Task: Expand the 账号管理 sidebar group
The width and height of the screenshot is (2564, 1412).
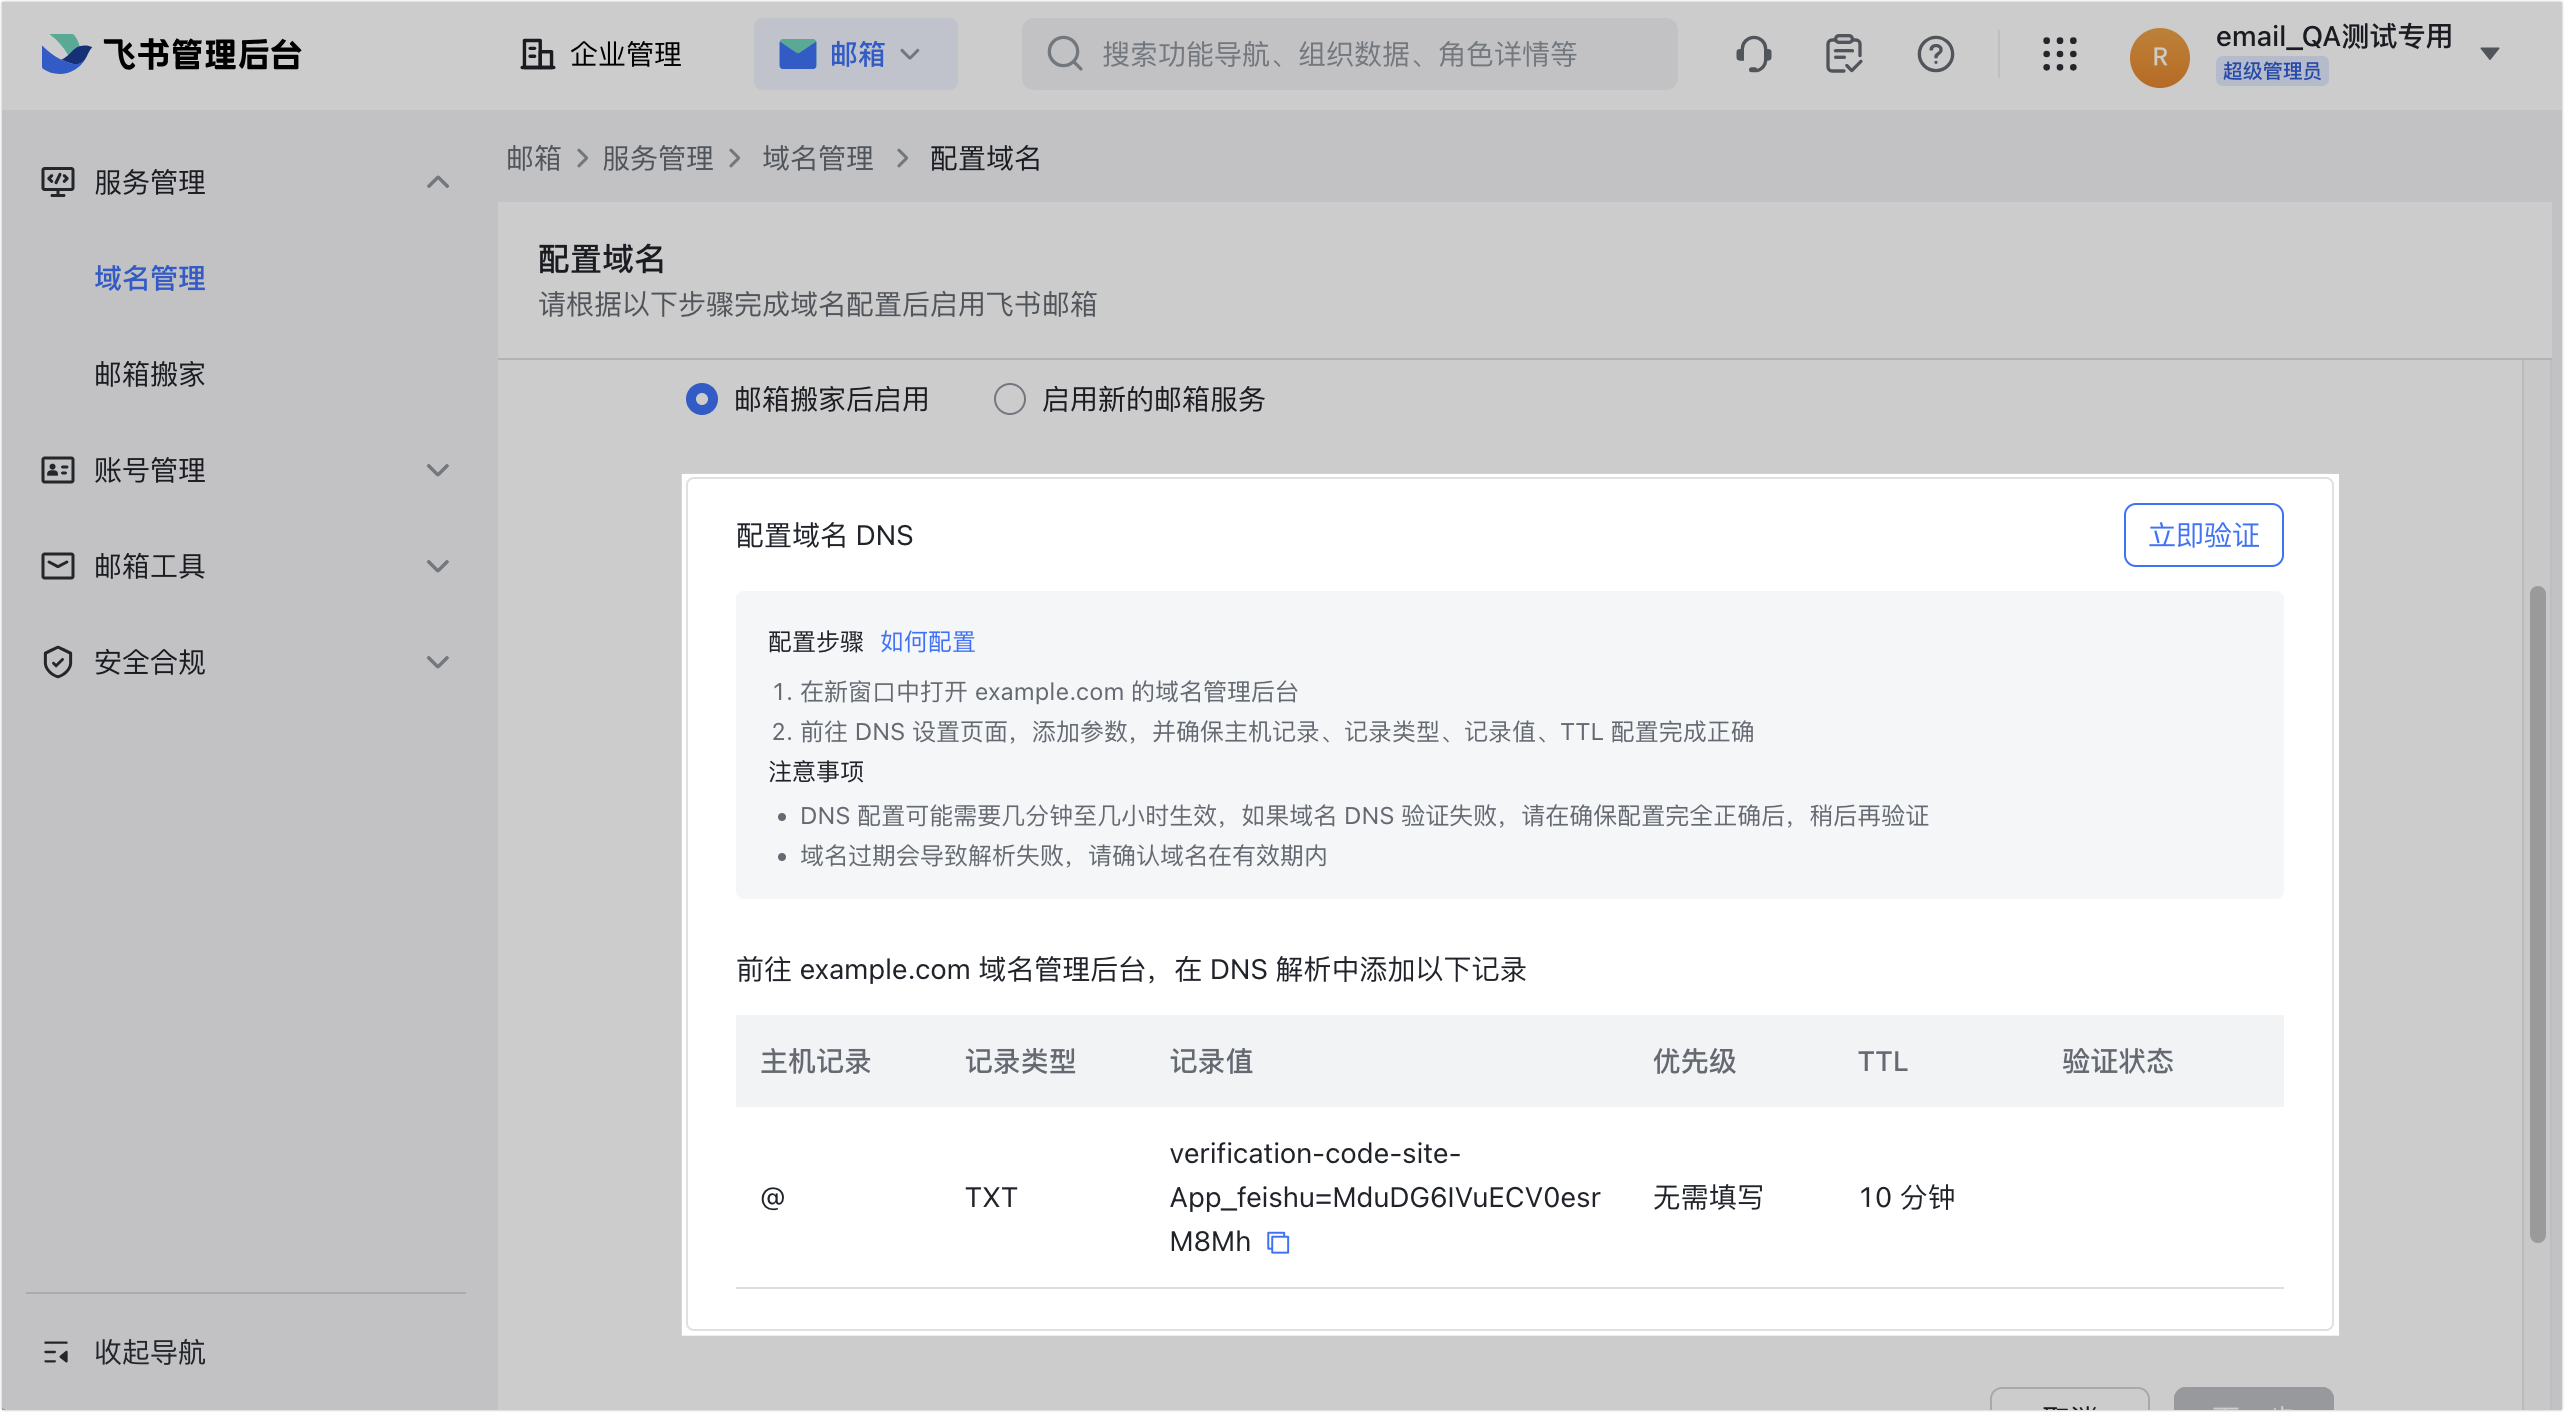Action: pyautogui.click(x=437, y=470)
